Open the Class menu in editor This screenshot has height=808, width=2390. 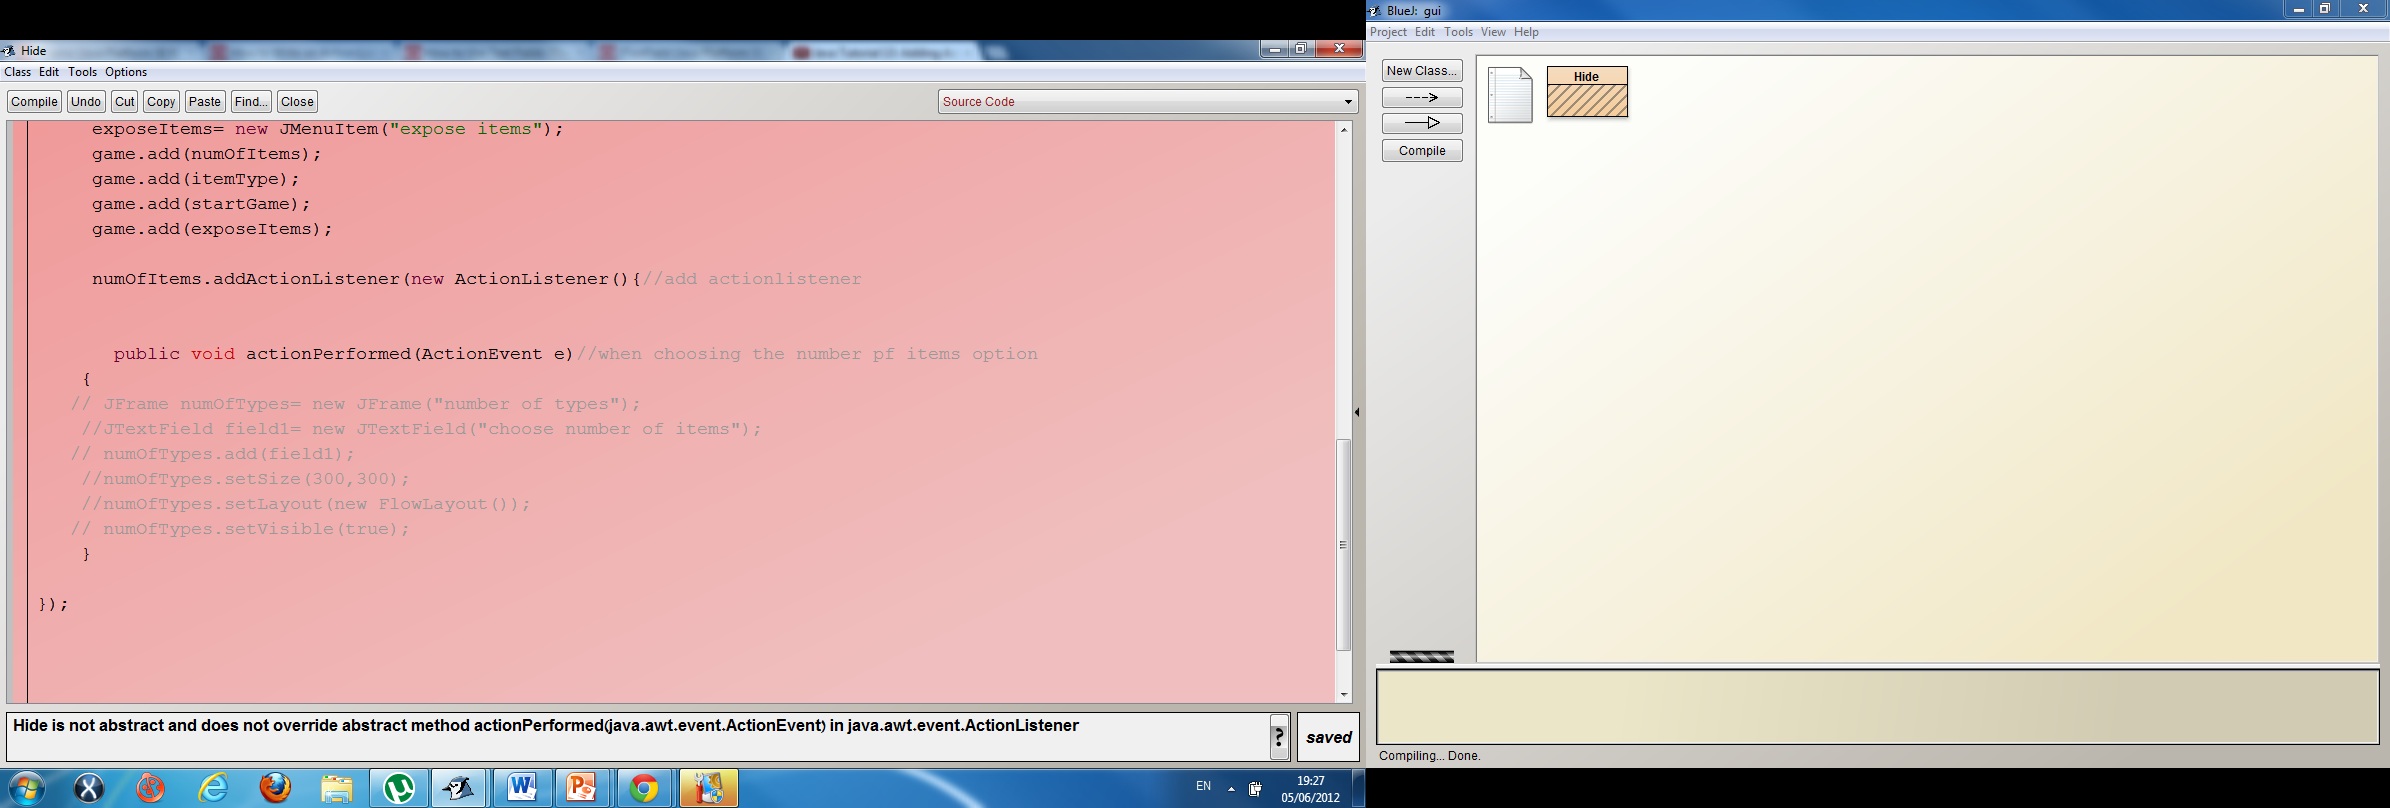tap(18, 72)
